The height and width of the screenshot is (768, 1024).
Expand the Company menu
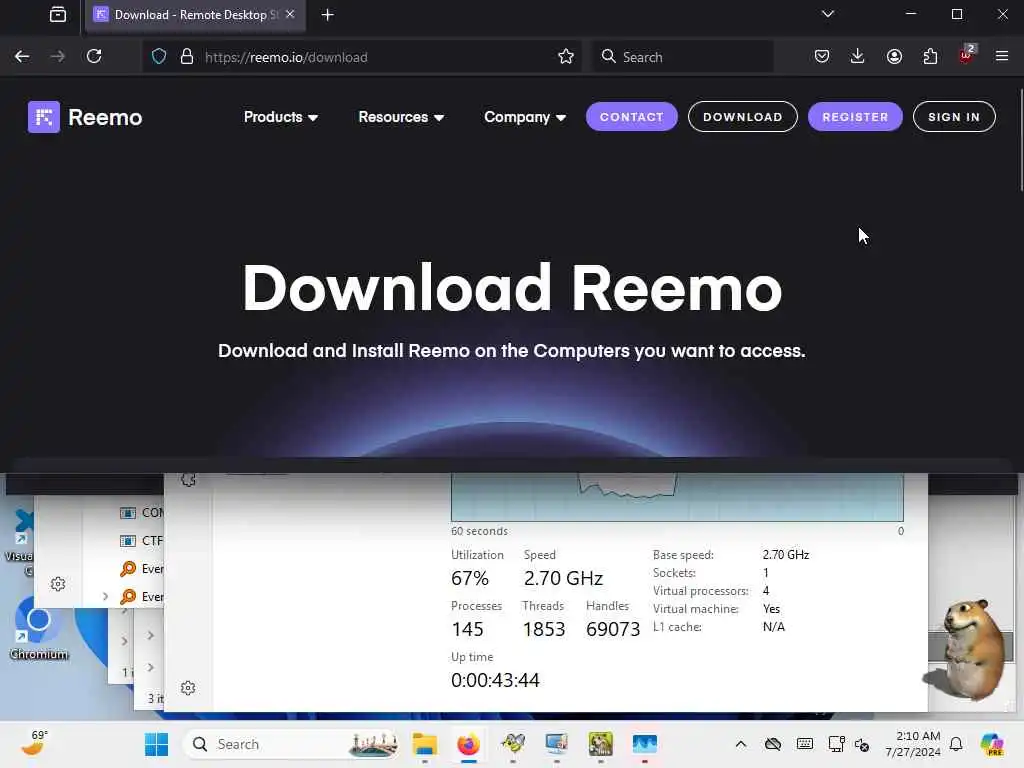click(x=524, y=117)
